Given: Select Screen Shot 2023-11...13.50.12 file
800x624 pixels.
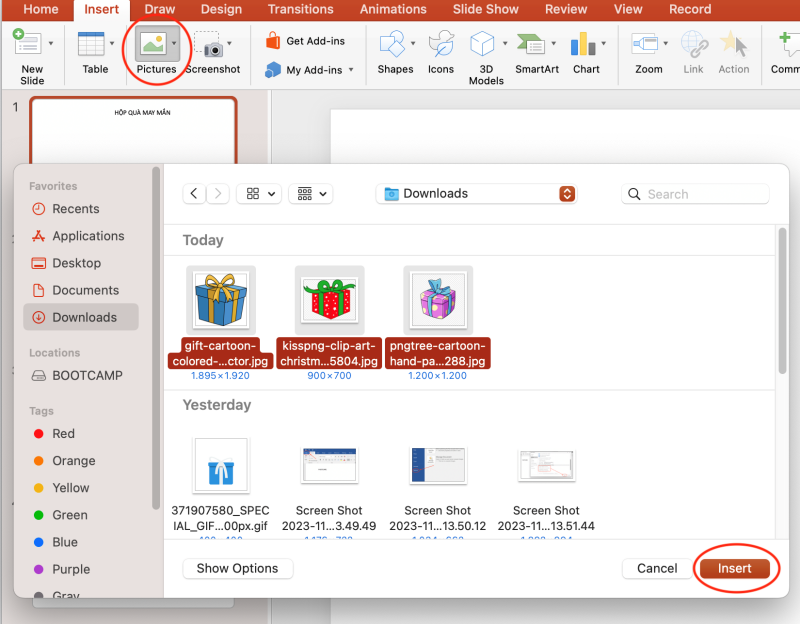Looking at the screenshot, I should 438,465.
